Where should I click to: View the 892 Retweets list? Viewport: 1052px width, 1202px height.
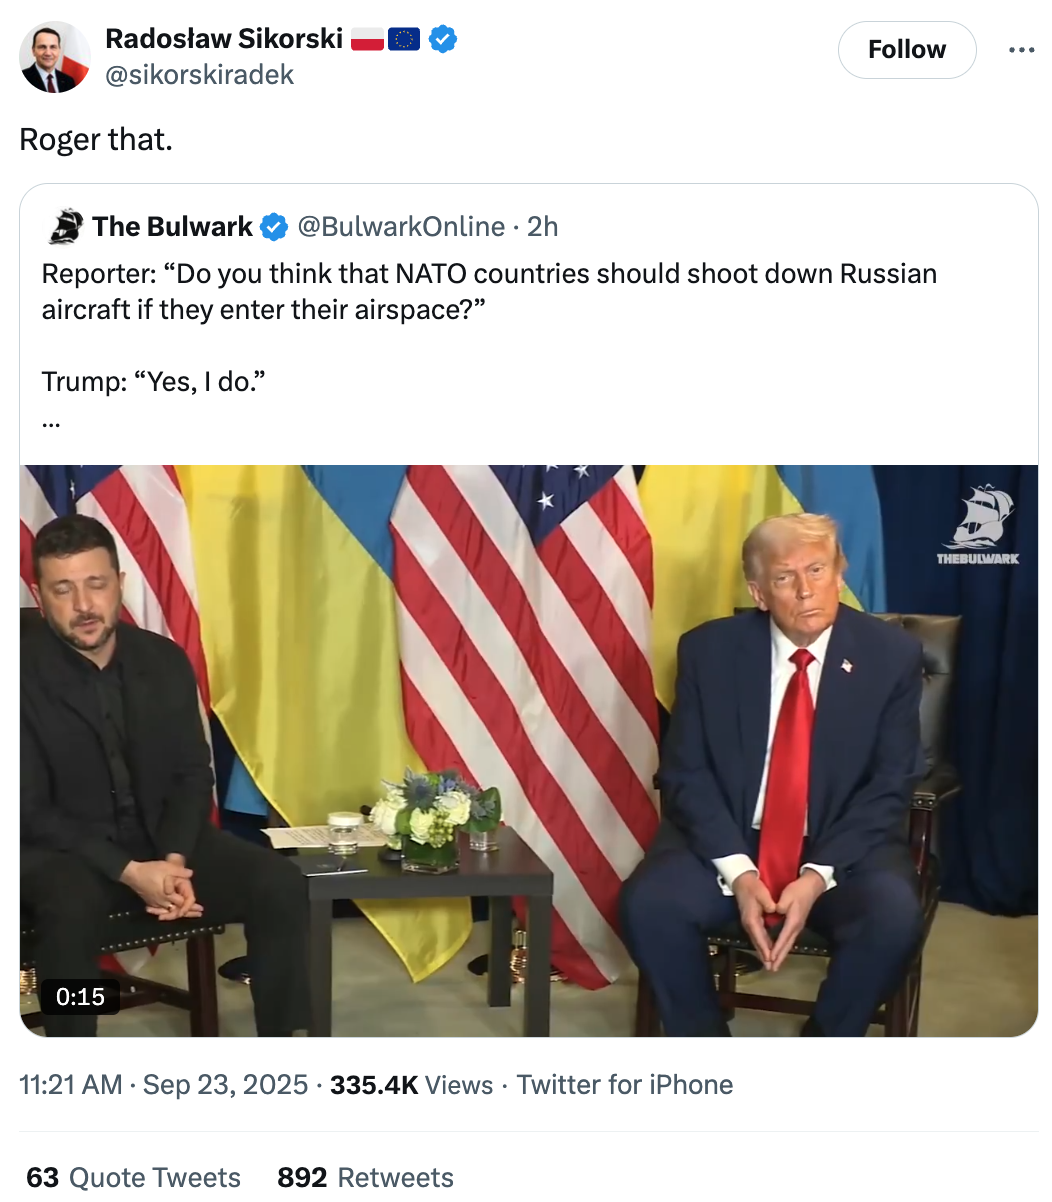366,1177
